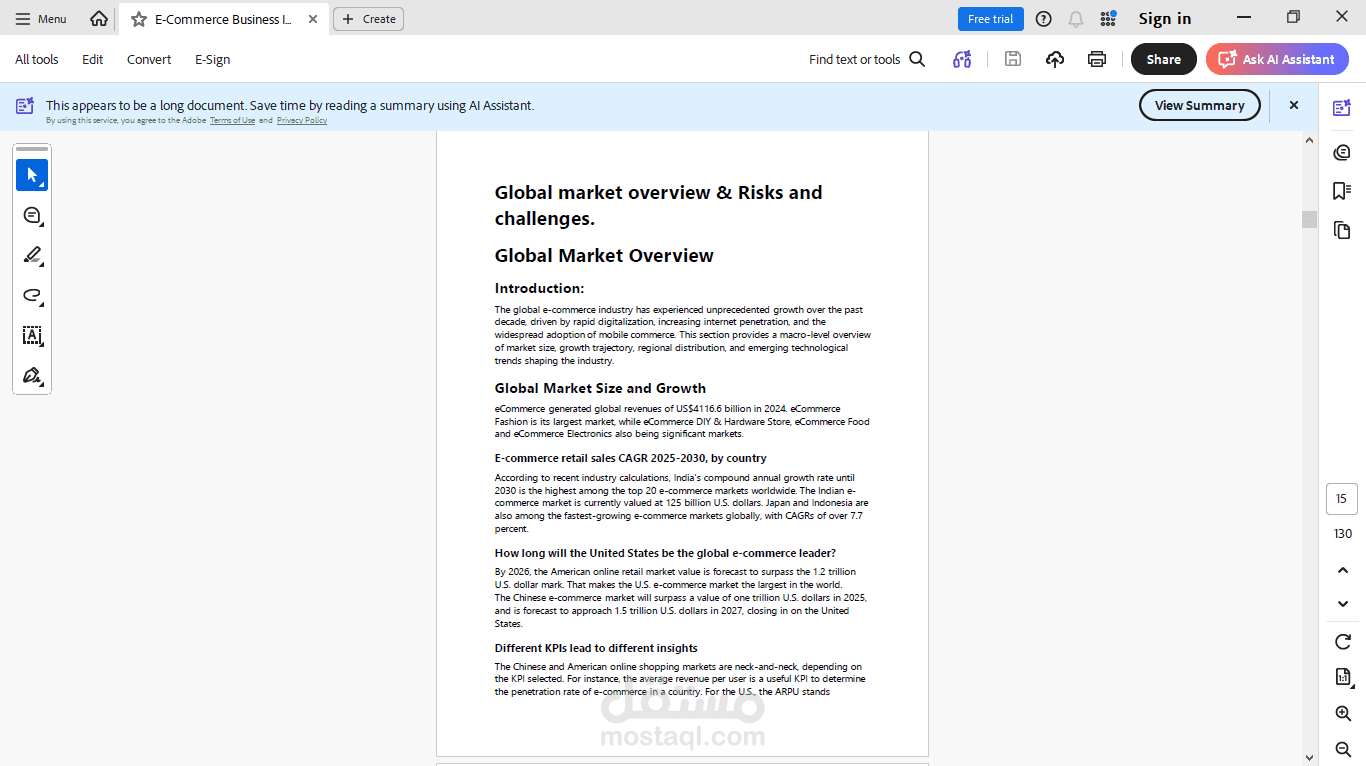Open the notifications bell icon

[1076, 19]
